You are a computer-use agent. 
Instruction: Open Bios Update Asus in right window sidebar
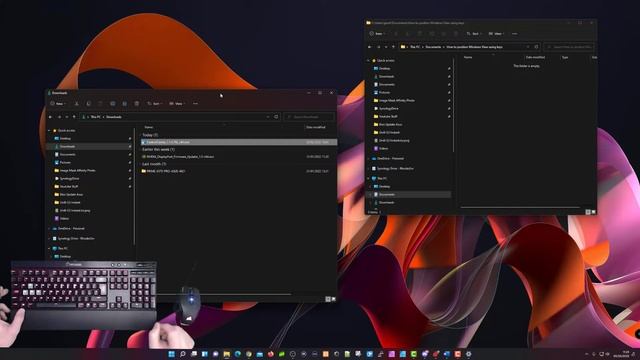[x=388, y=124]
